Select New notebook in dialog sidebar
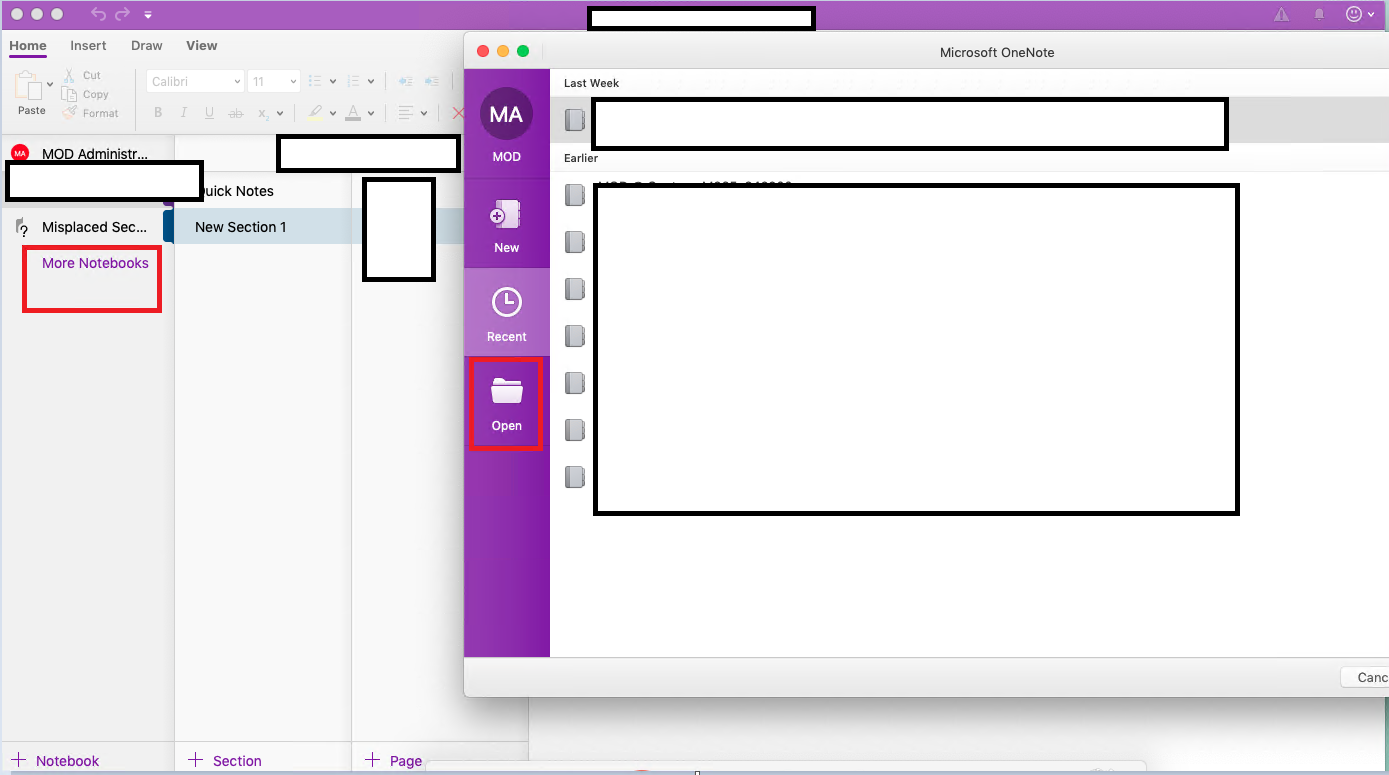Screen dimensions: 1389x775 pyautogui.click(x=507, y=225)
